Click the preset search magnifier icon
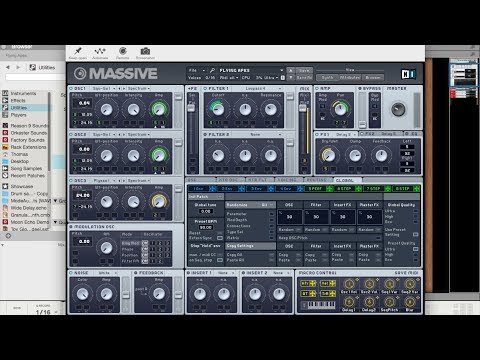The height and width of the screenshot is (360, 480). click(212, 70)
